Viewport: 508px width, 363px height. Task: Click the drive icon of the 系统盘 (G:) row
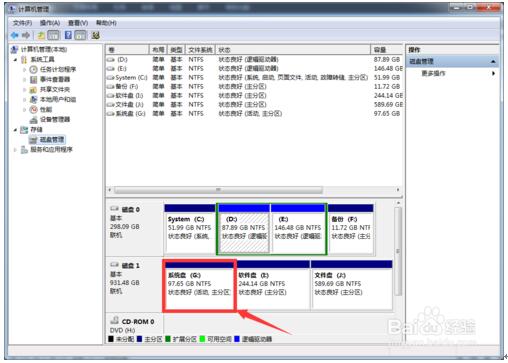click(x=111, y=114)
